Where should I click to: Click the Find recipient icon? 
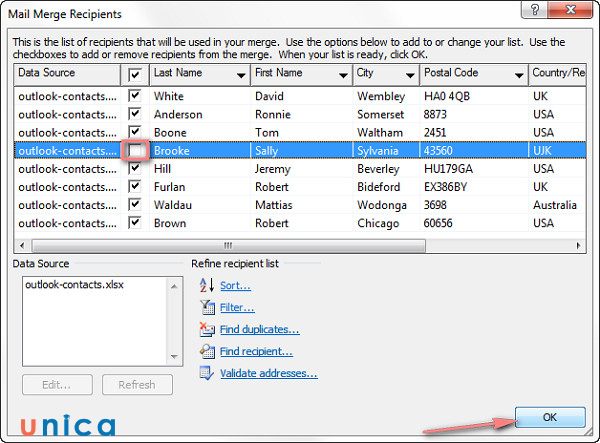207,351
